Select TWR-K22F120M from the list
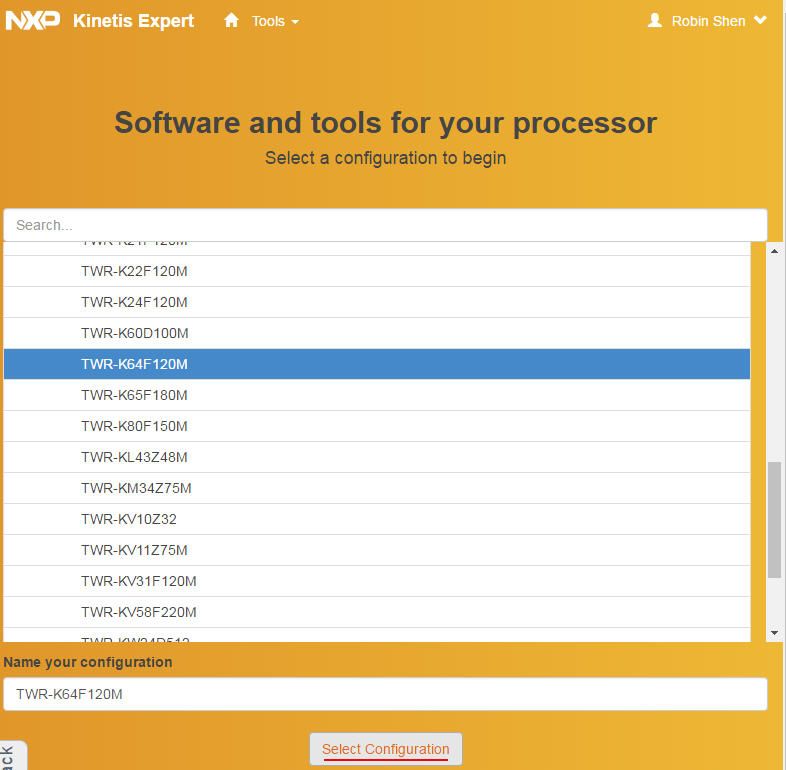Image resolution: width=786 pixels, height=770 pixels. pos(377,271)
